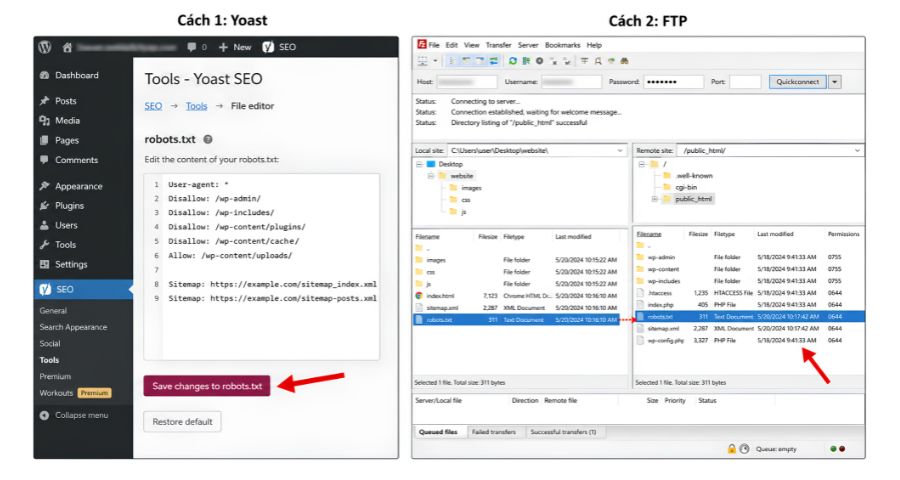Click the comments bubble icon in admin bar

[x=192, y=47]
